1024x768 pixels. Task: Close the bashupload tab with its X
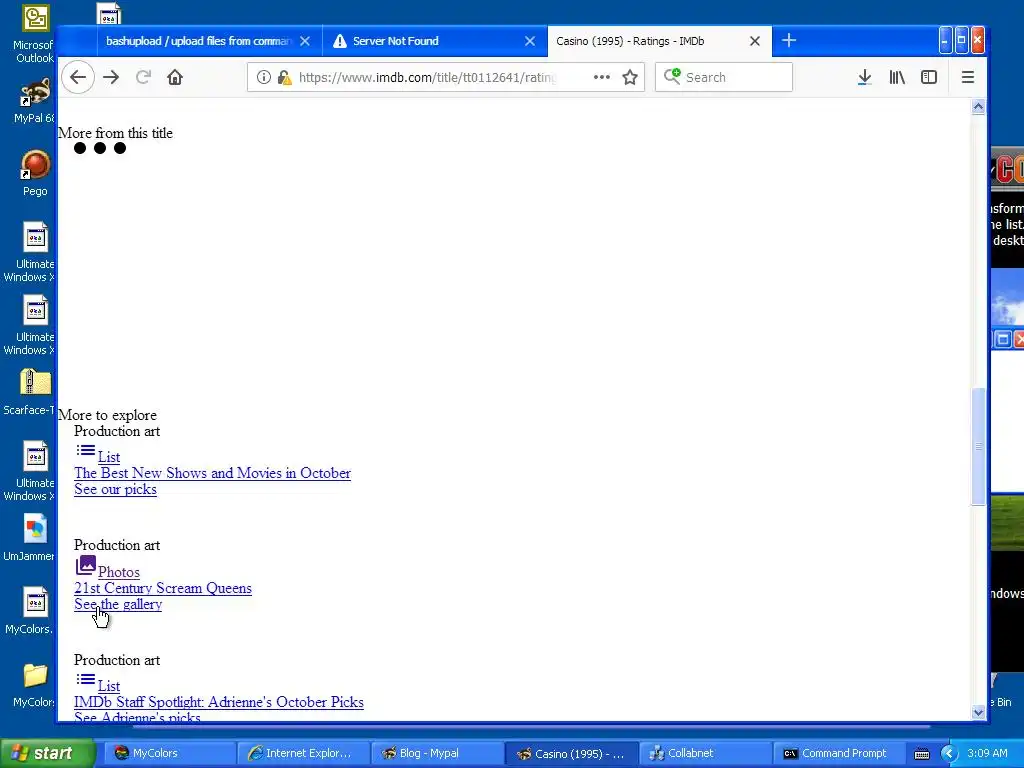305,41
